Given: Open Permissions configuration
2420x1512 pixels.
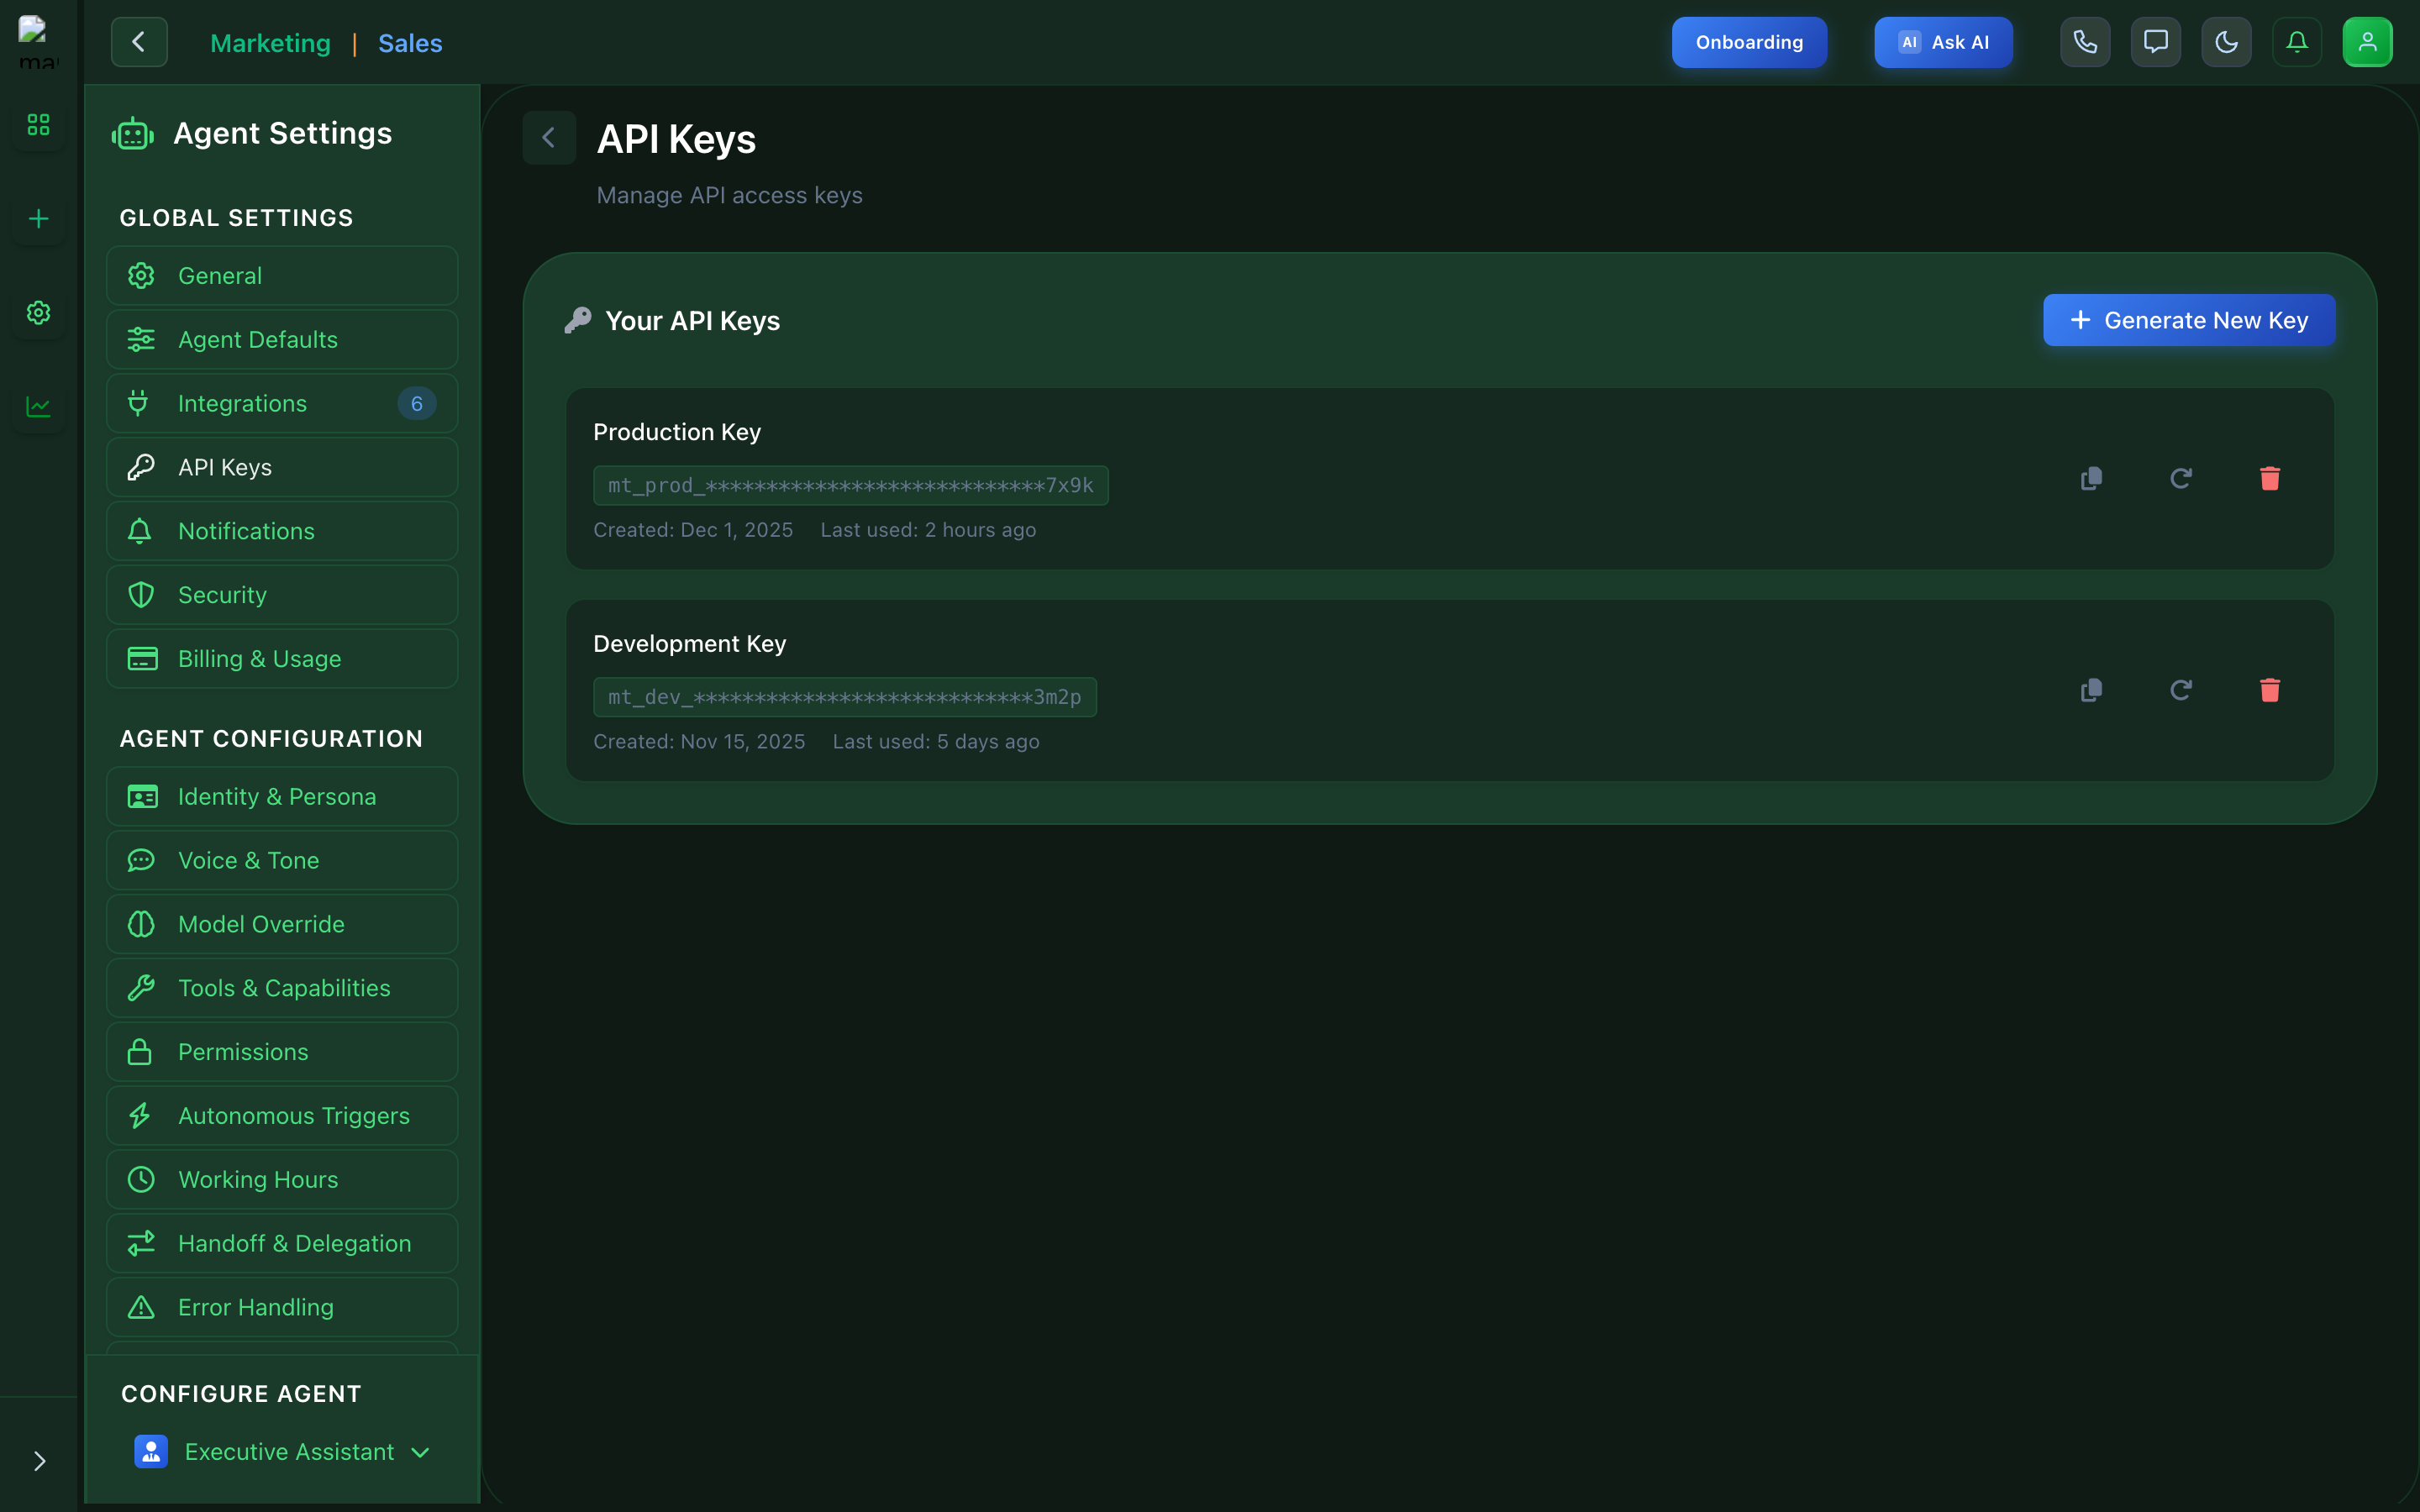Looking at the screenshot, I should 282,1052.
